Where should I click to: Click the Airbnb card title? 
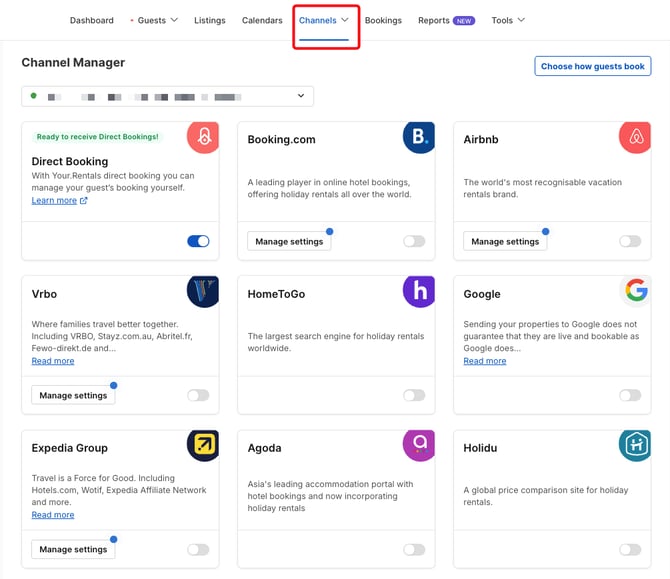coord(481,140)
